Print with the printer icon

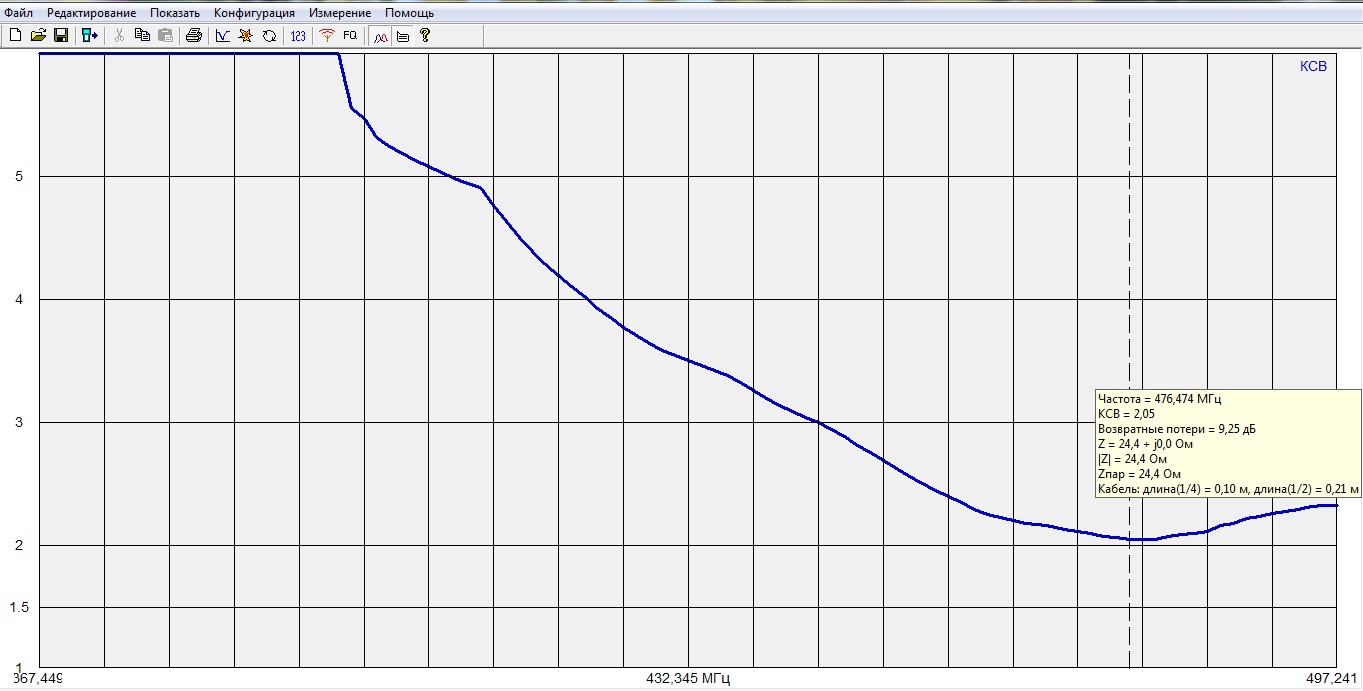194,35
